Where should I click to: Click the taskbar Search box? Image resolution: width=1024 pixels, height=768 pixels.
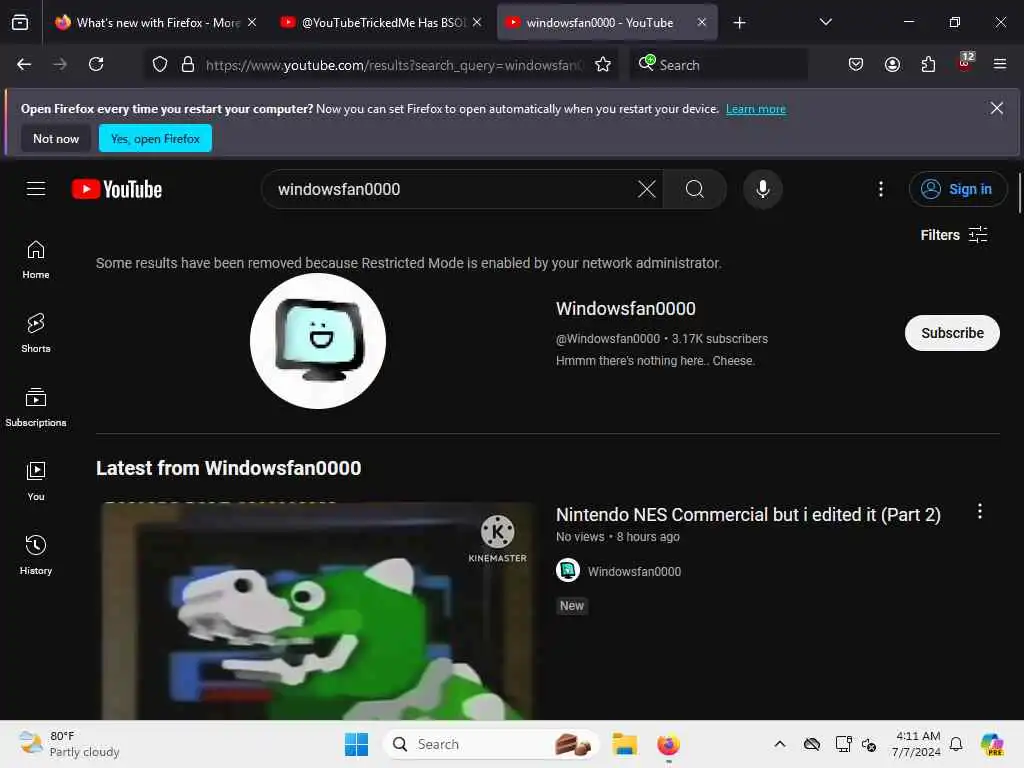(491, 744)
